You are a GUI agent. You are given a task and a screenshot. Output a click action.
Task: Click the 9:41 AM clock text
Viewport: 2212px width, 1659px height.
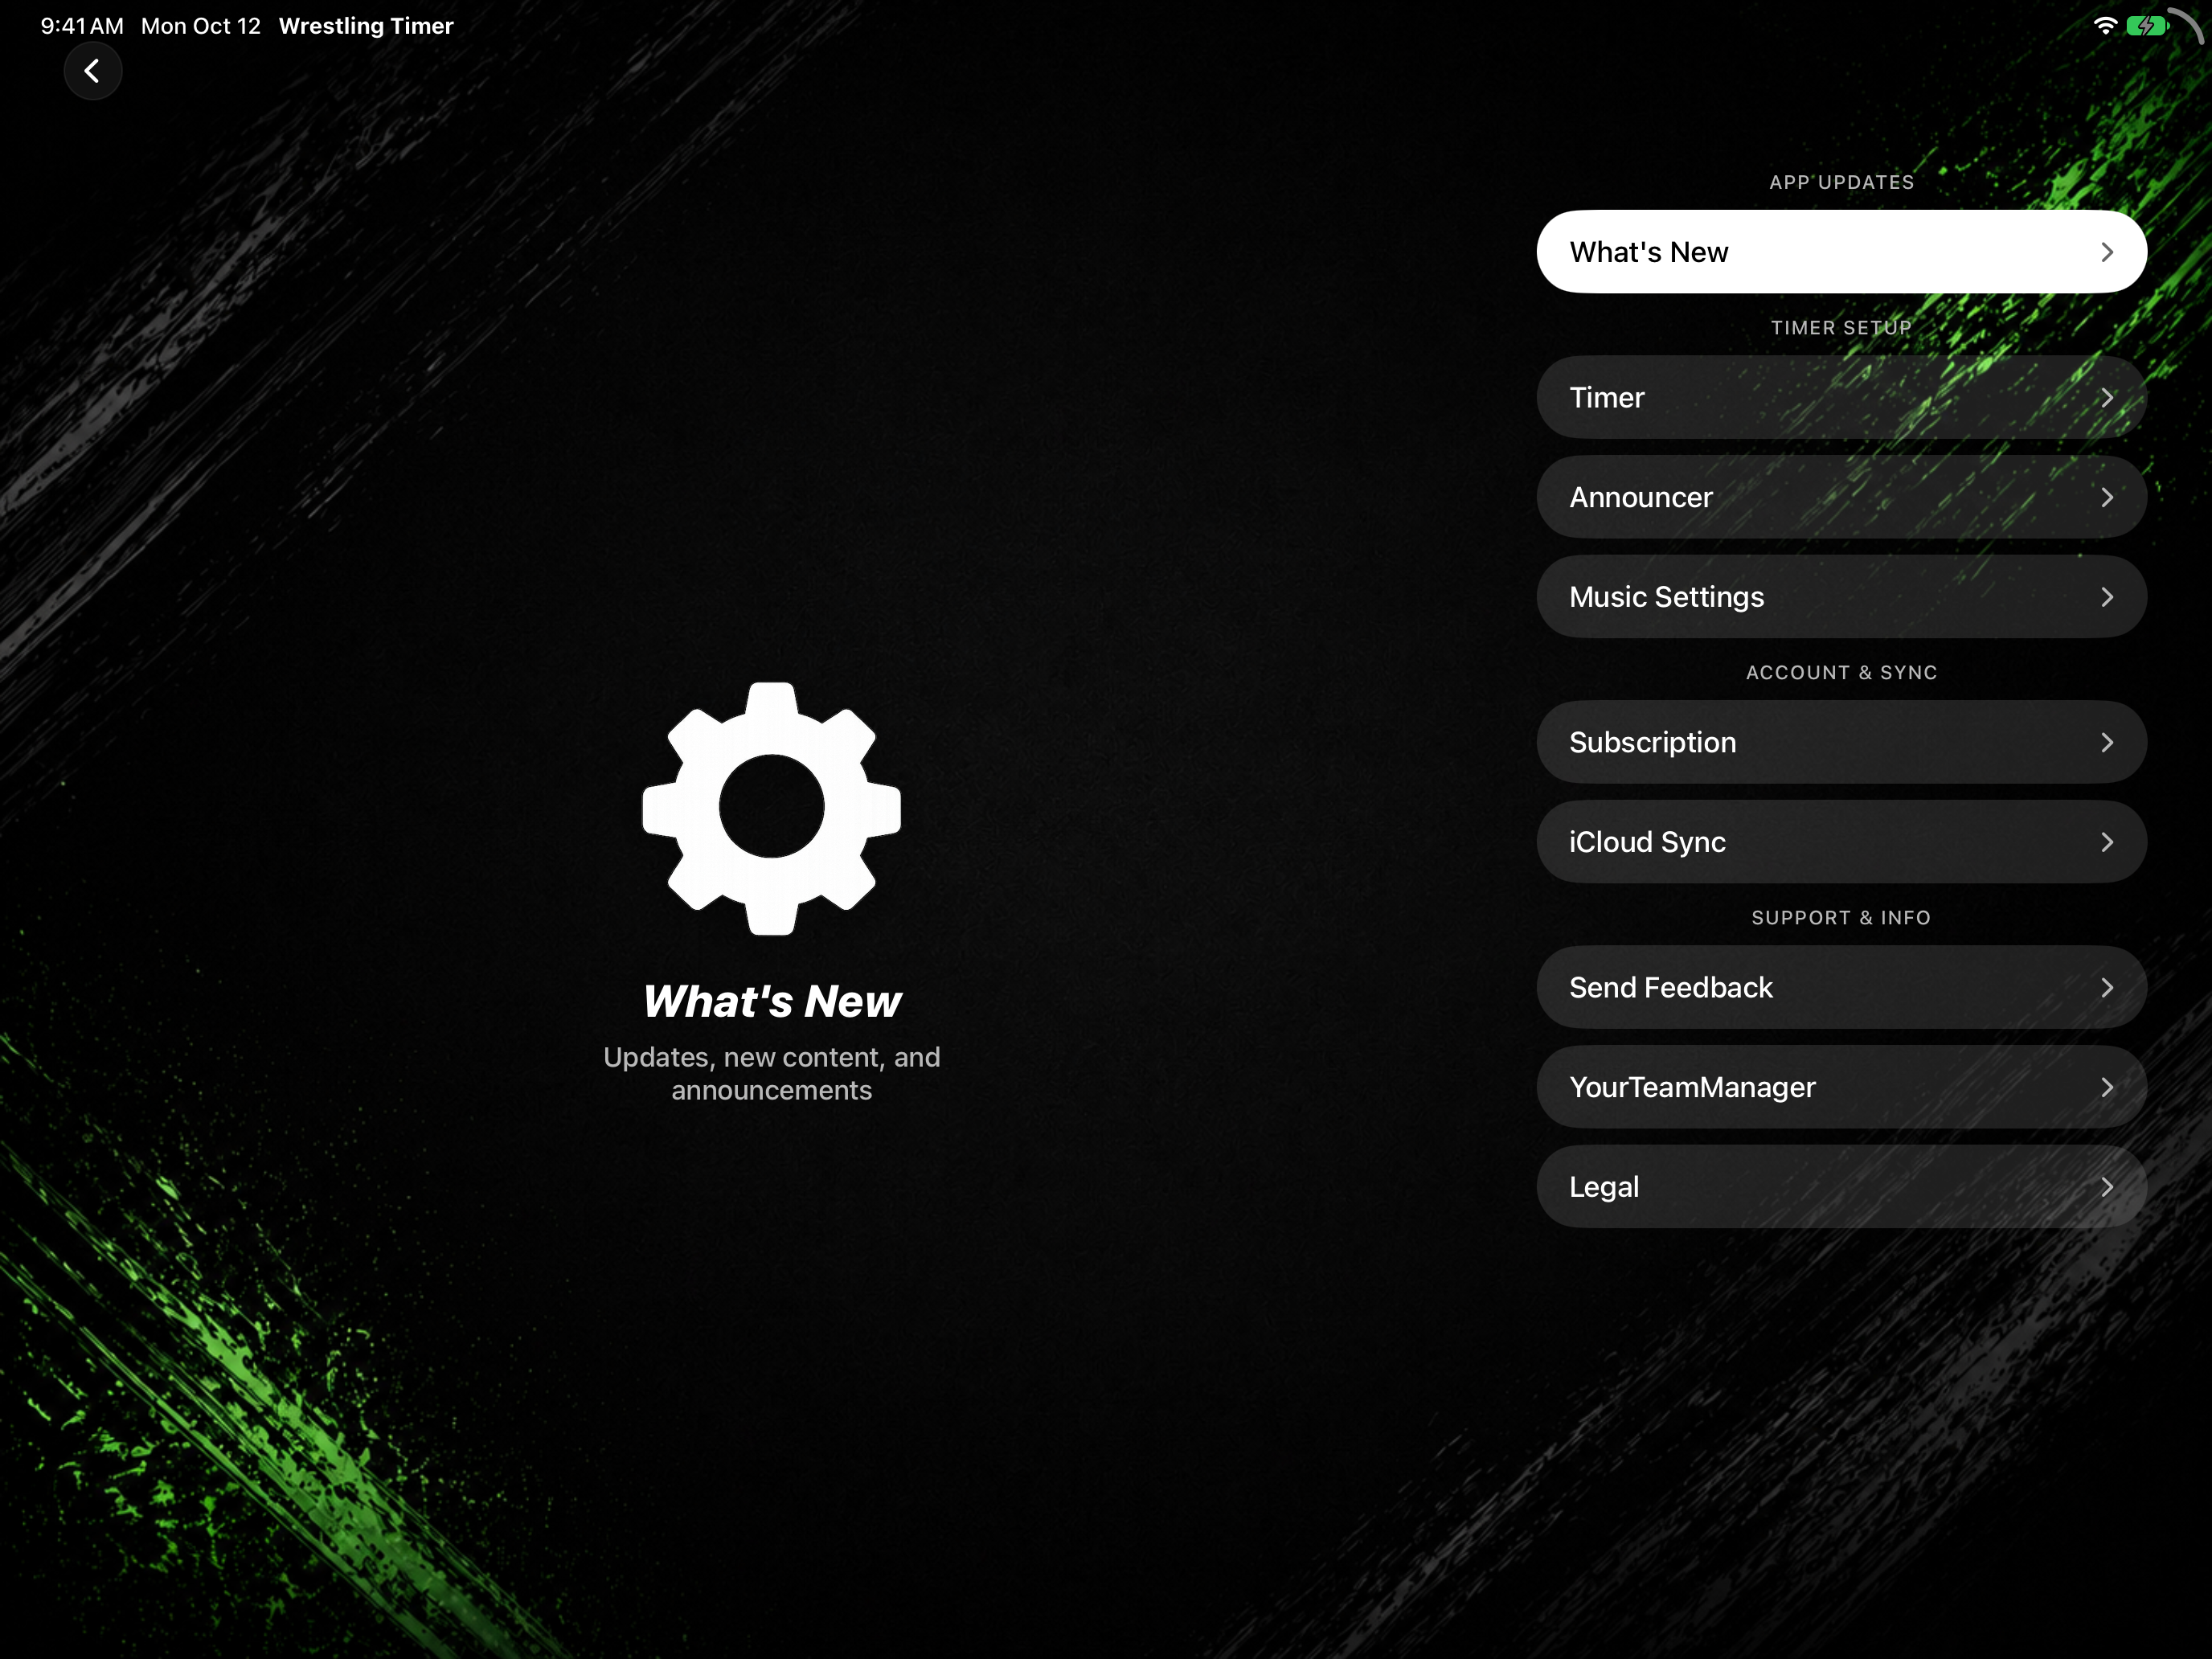82,26
